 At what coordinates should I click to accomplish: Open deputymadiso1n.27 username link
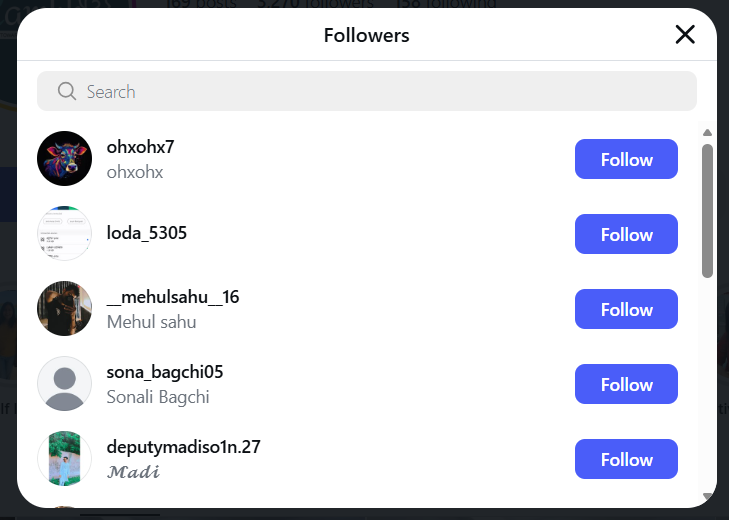(183, 447)
